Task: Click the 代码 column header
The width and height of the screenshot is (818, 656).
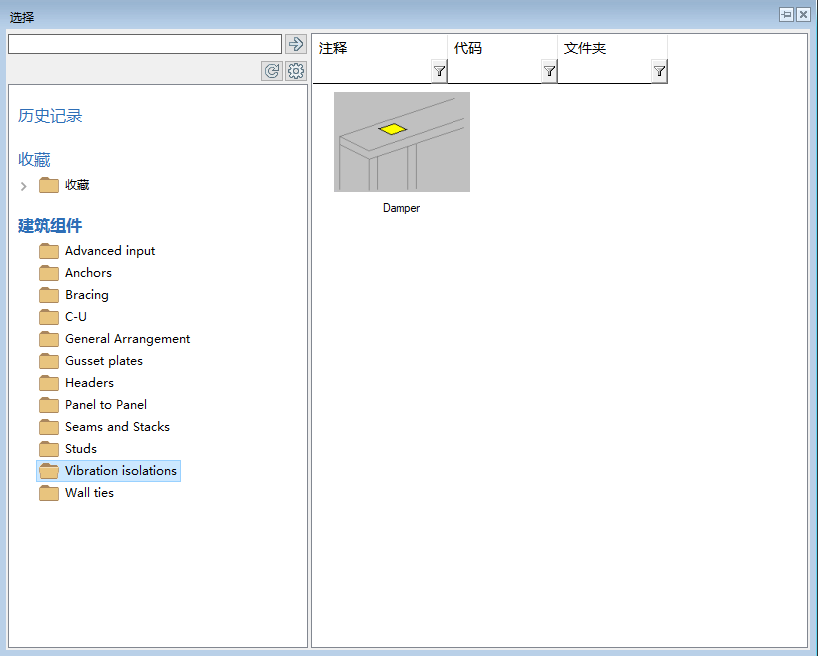Action: click(x=502, y=48)
